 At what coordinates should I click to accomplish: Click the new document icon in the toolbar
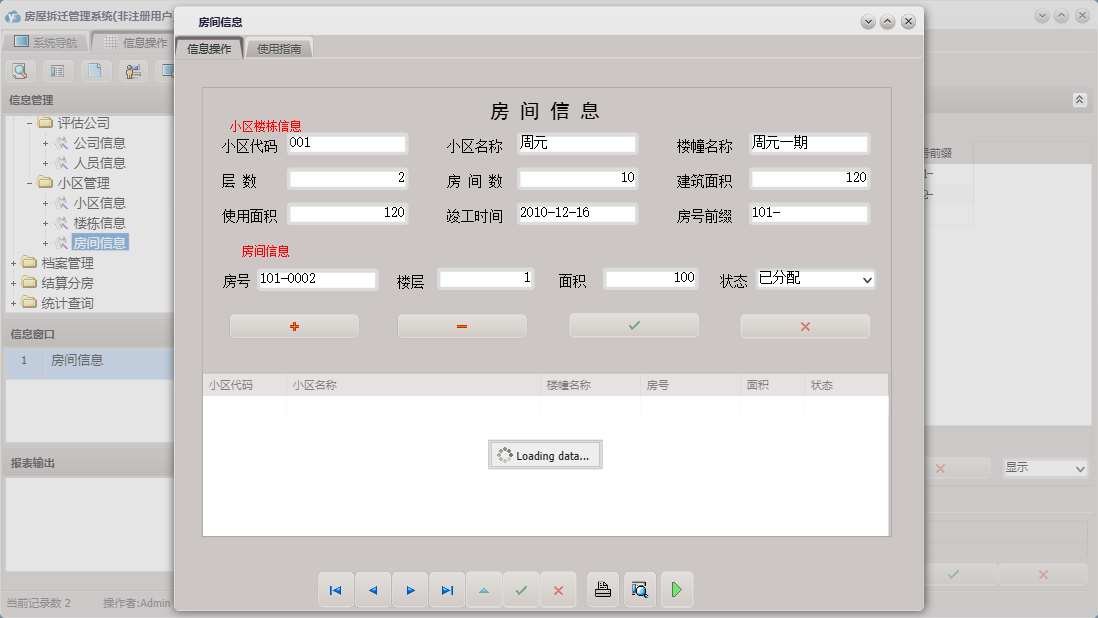(95, 70)
